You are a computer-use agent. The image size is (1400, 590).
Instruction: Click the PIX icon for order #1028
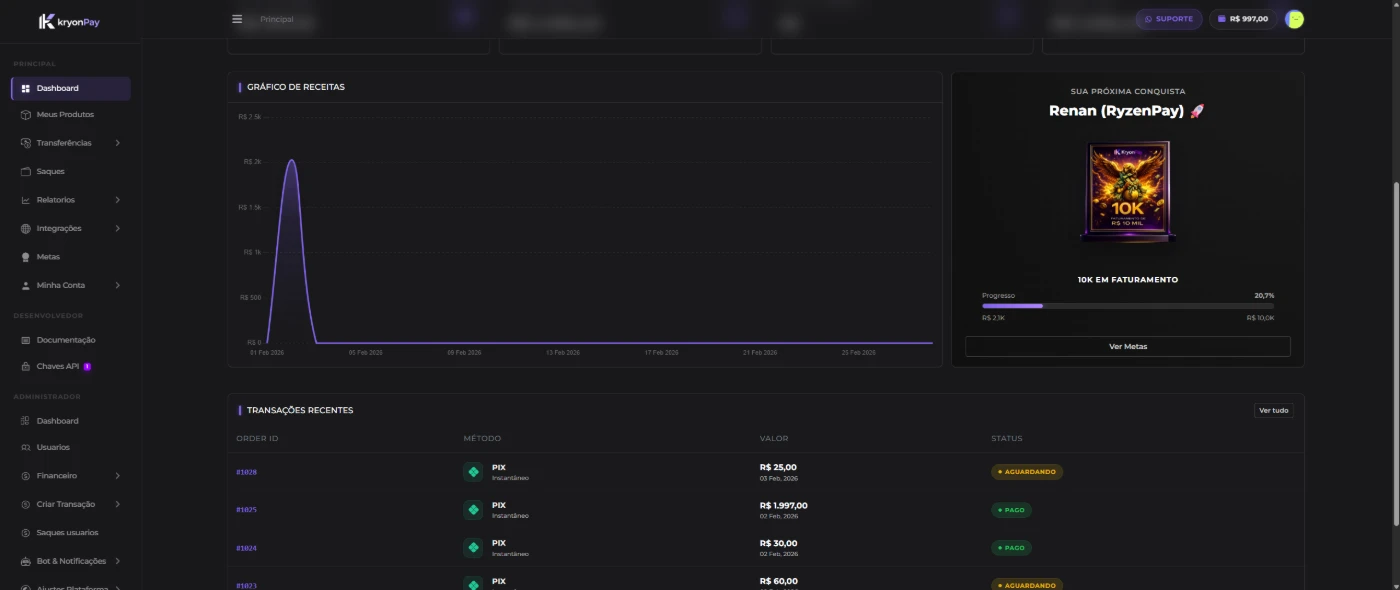473,472
